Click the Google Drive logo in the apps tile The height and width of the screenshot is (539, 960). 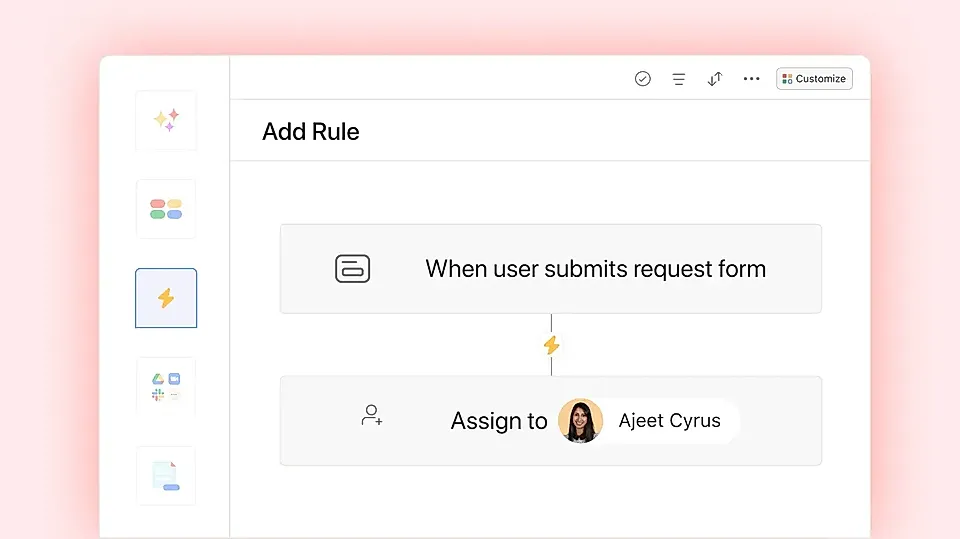pos(158,379)
